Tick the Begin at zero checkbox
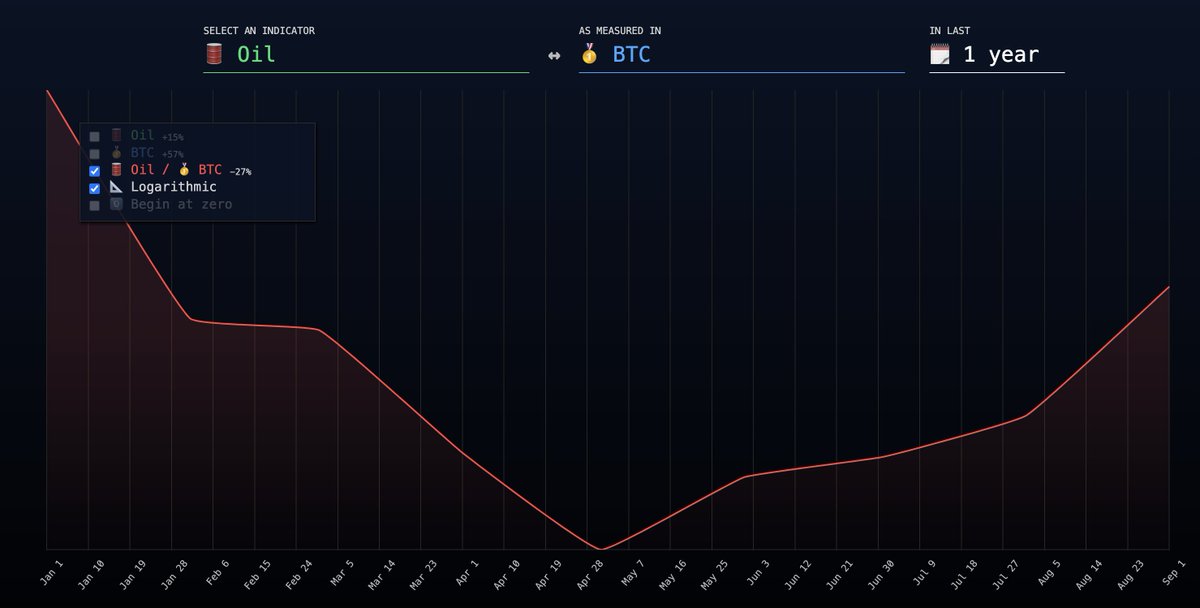 [94, 205]
